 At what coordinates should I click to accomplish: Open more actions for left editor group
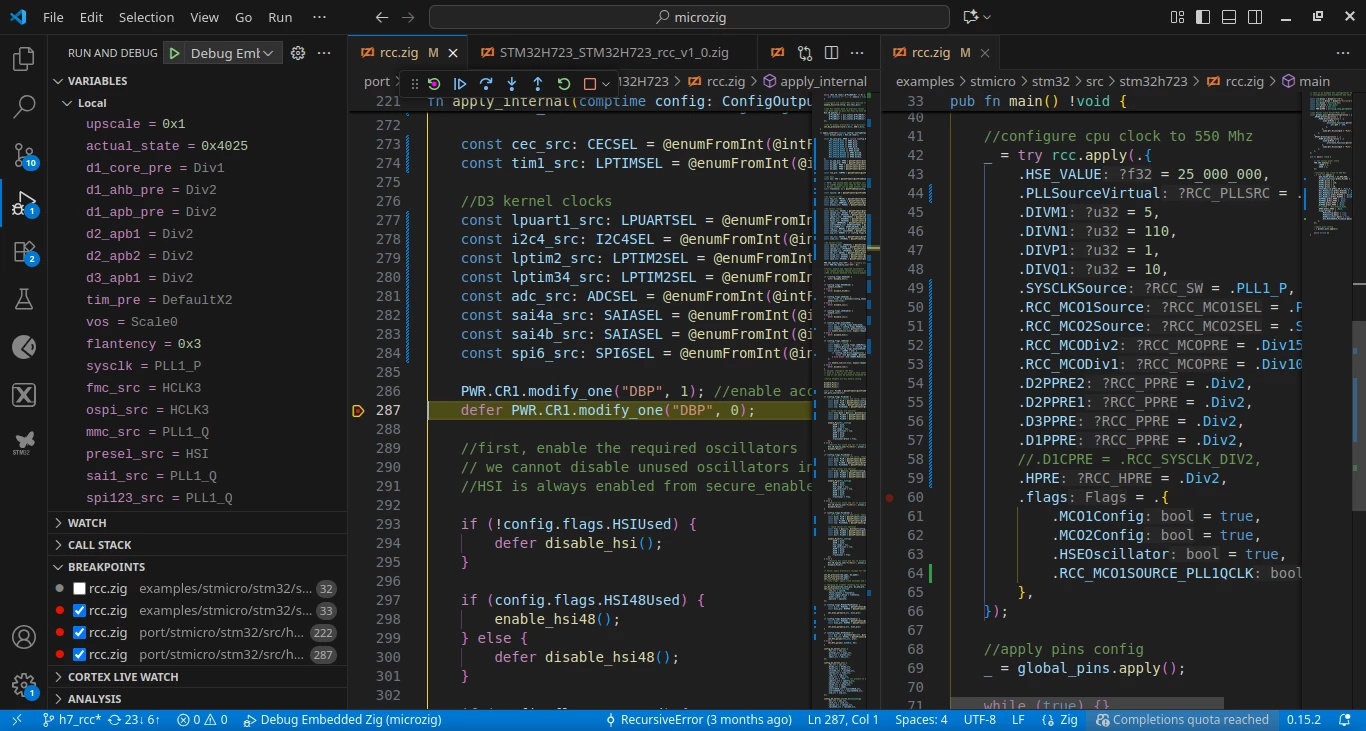pos(857,53)
